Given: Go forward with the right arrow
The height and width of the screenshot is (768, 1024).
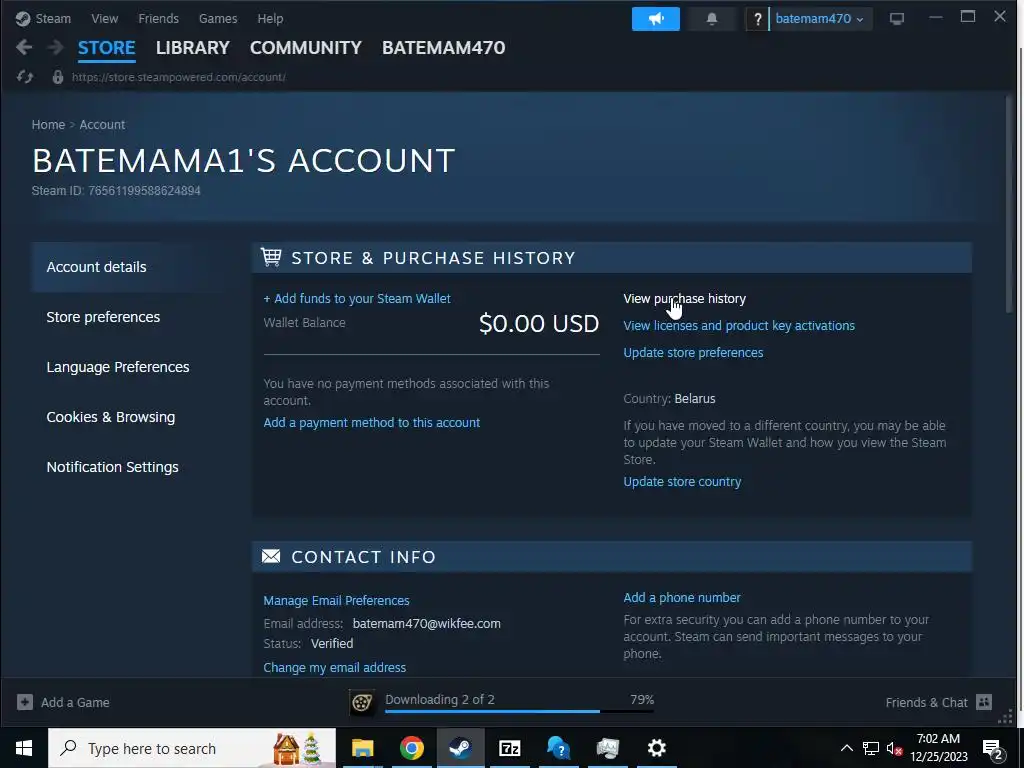Looking at the screenshot, I should 56,47.
